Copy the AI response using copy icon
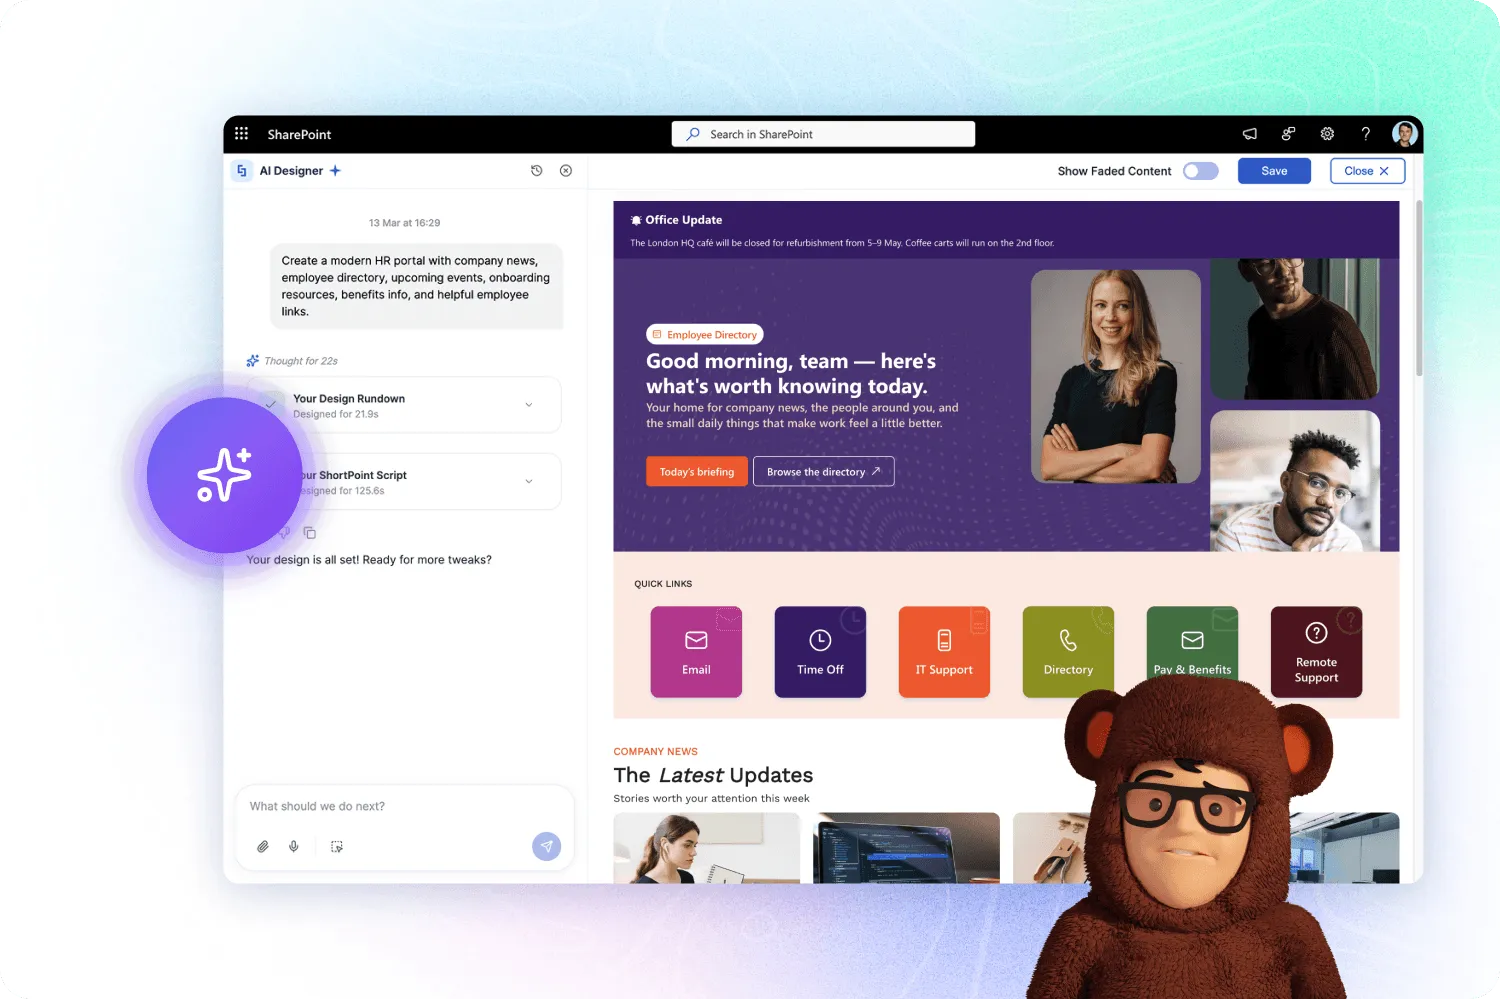Viewport: 1500px width, 999px height. [x=310, y=533]
